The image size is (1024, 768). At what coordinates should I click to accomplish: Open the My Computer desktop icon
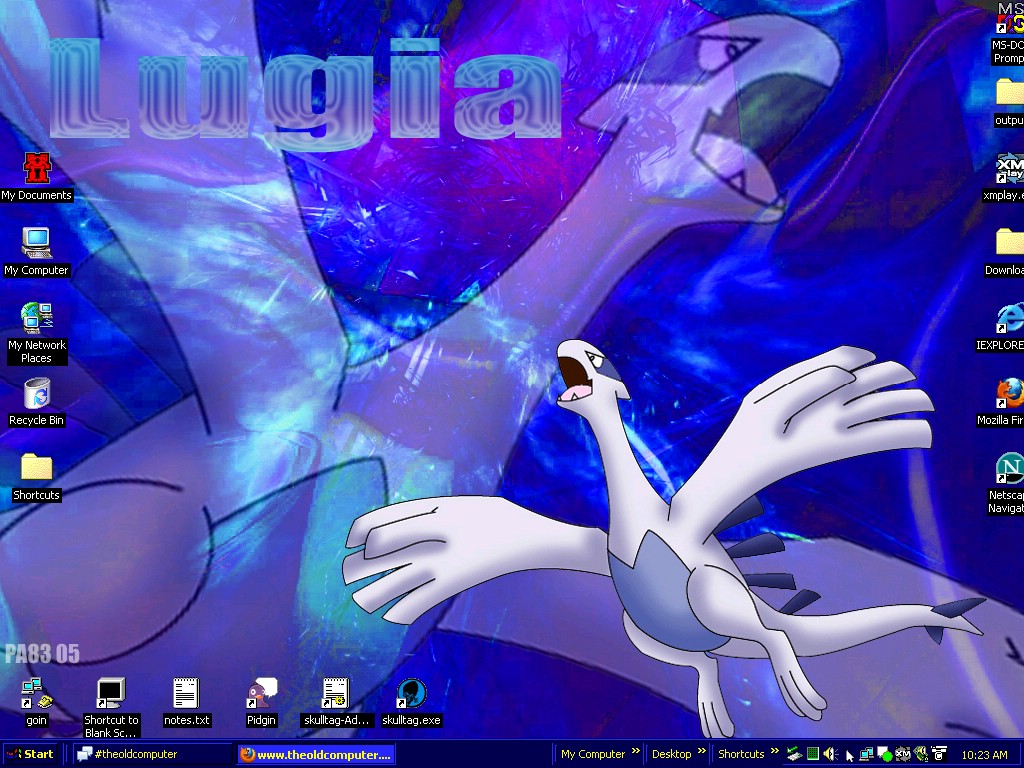pyautogui.click(x=36, y=243)
